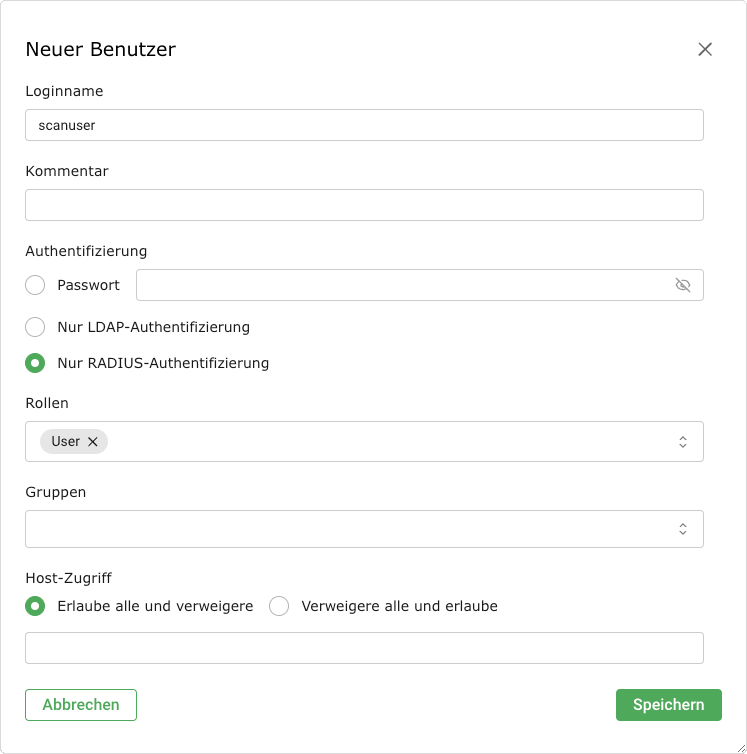Select the Passwort radio button
The height and width of the screenshot is (754, 747).
click(x=35, y=285)
